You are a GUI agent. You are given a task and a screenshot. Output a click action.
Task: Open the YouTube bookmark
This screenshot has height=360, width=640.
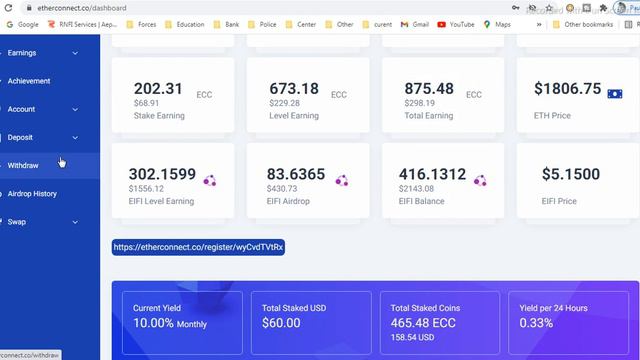pos(456,24)
